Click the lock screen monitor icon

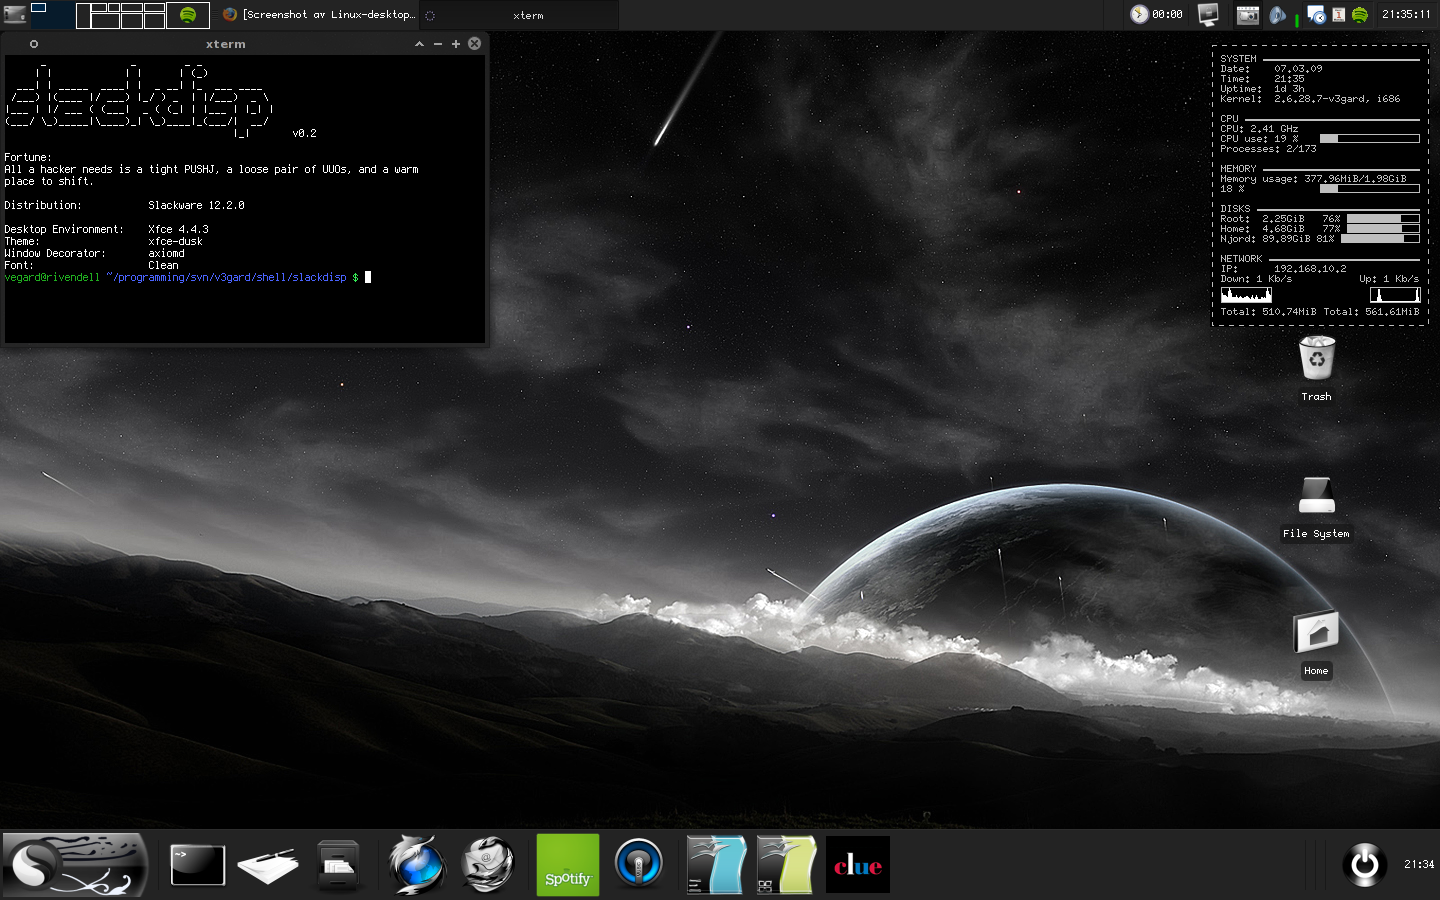1208,14
